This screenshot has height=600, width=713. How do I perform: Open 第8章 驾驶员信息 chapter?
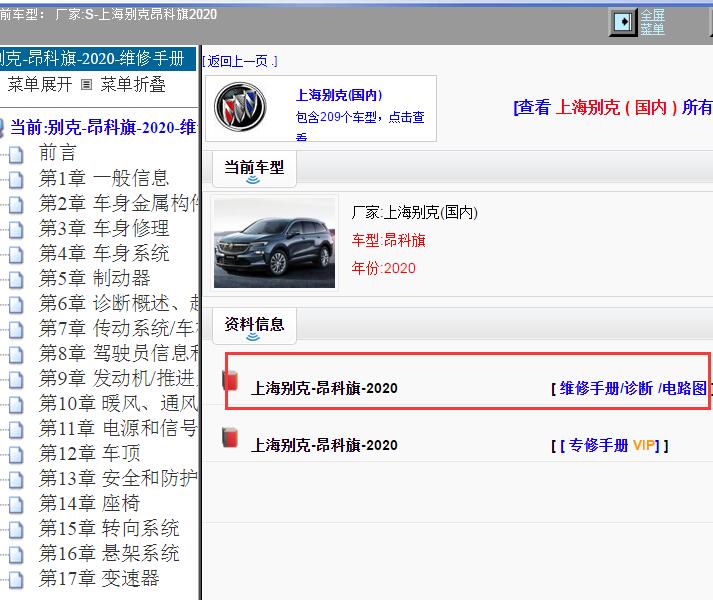119,353
